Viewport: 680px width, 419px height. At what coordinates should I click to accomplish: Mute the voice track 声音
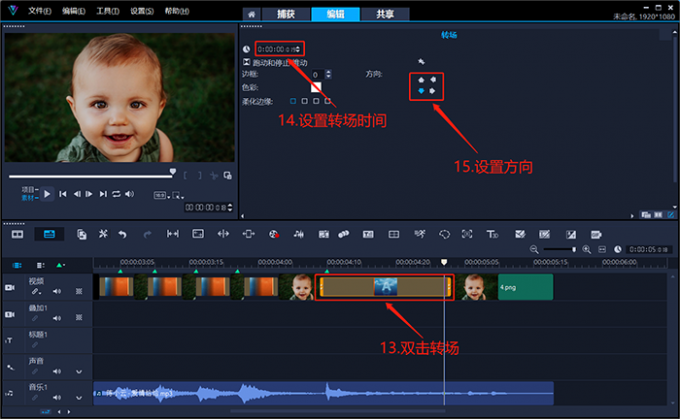point(57,371)
